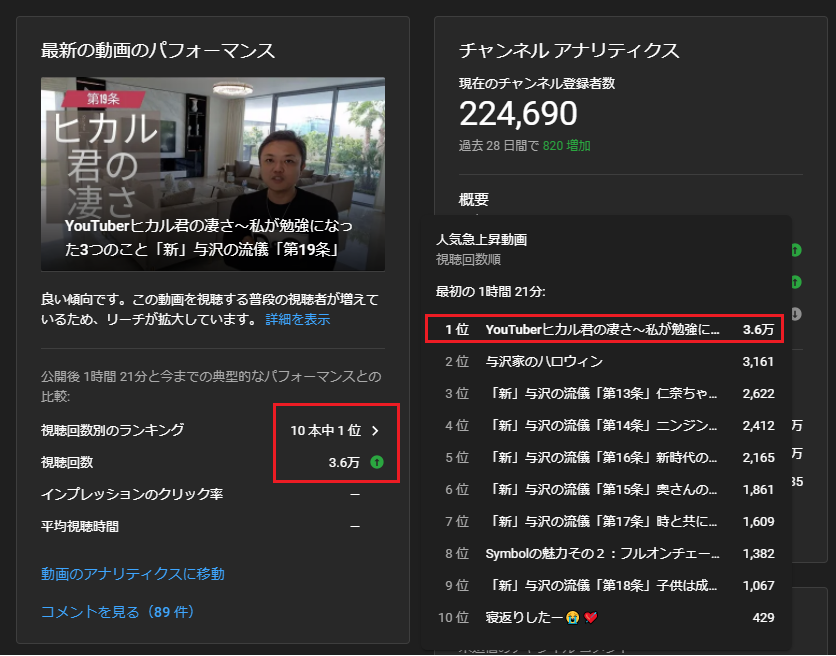
Task: Select the 8位 Symbolの魅力その２ row
Action: point(604,554)
